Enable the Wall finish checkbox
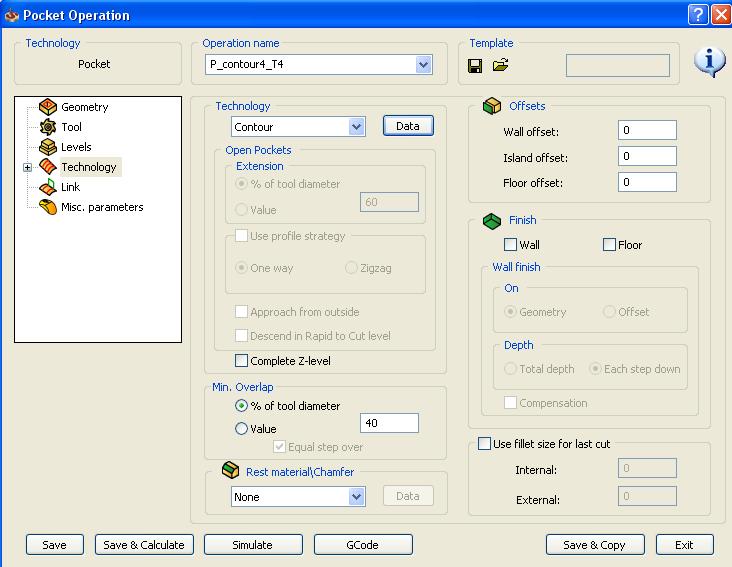The width and height of the screenshot is (732, 567). (510, 245)
